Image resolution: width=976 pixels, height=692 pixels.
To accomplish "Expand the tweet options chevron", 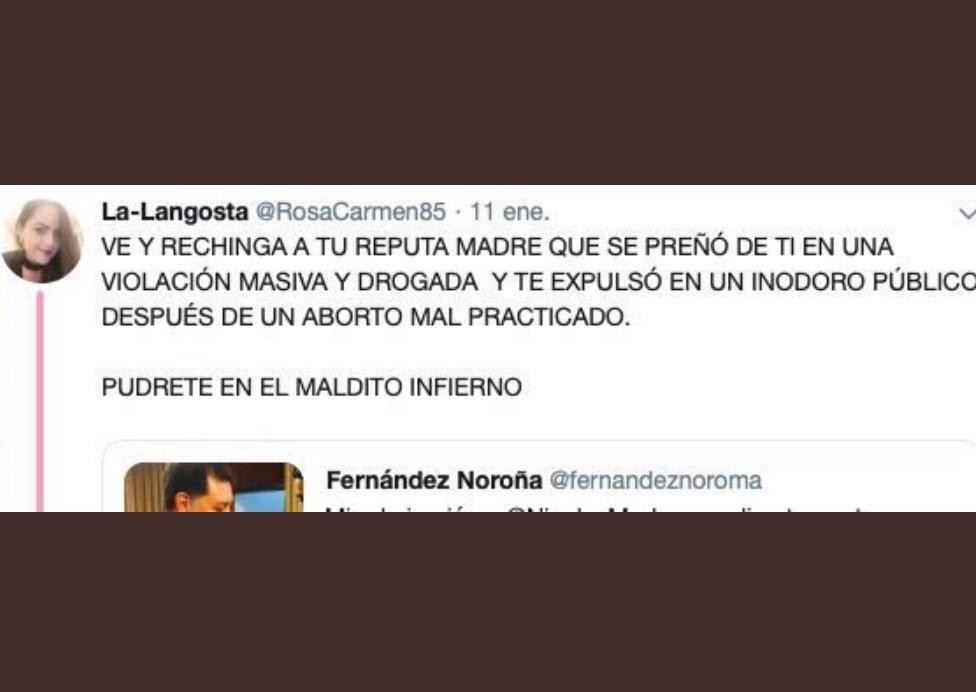I will coord(967,213).
